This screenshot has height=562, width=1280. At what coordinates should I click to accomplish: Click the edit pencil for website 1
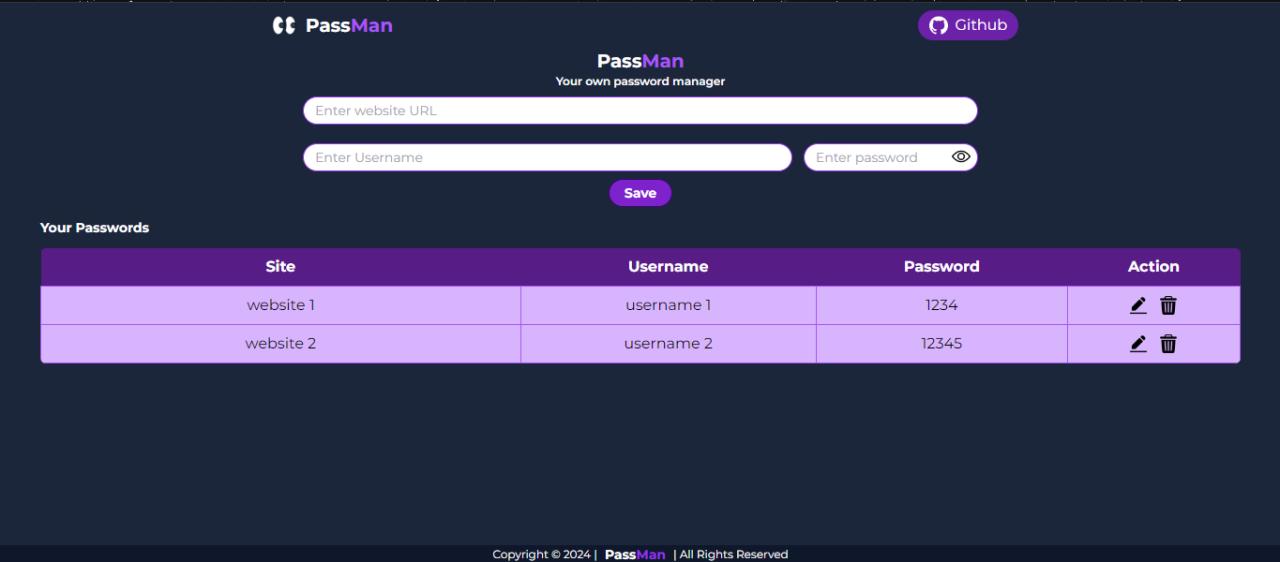pyautogui.click(x=1138, y=306)
